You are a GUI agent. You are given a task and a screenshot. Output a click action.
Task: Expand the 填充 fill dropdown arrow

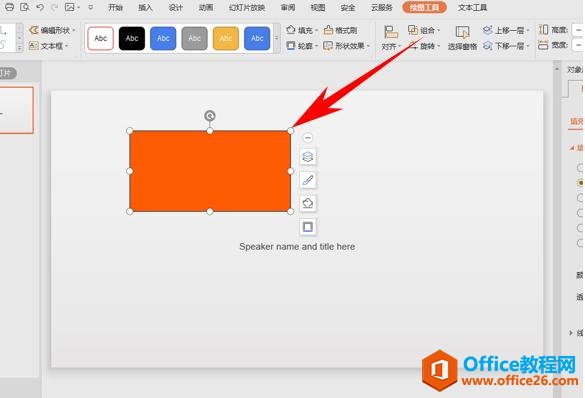tap(316, 30)
